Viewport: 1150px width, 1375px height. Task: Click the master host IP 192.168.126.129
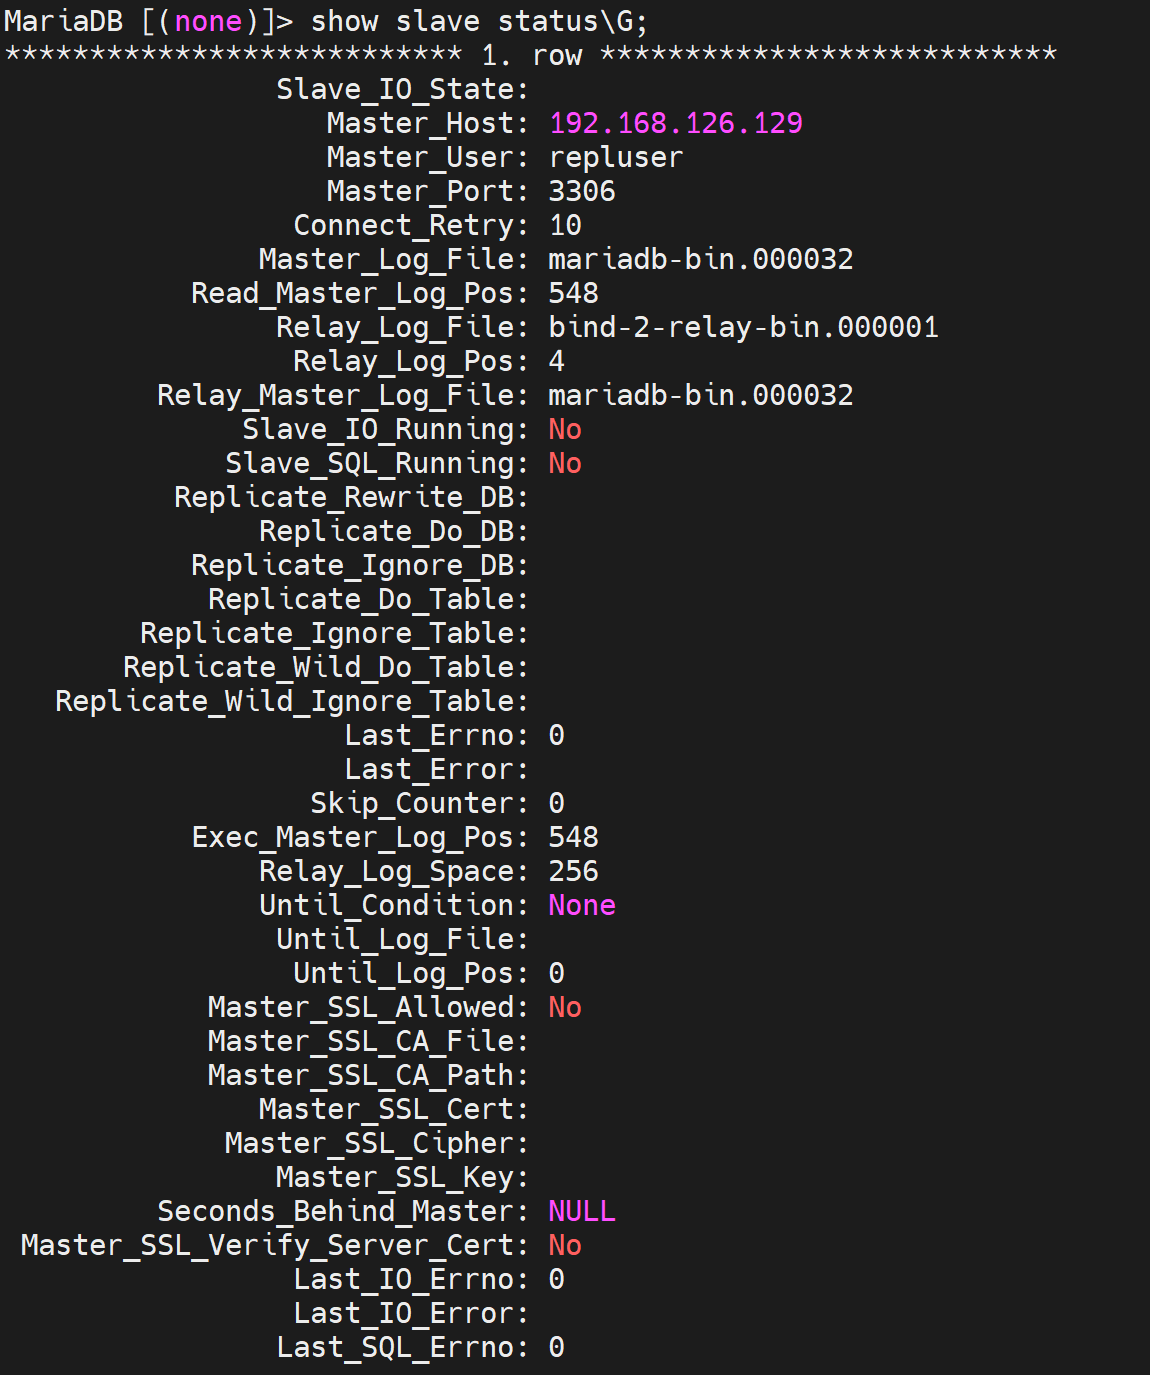(675, 123)
